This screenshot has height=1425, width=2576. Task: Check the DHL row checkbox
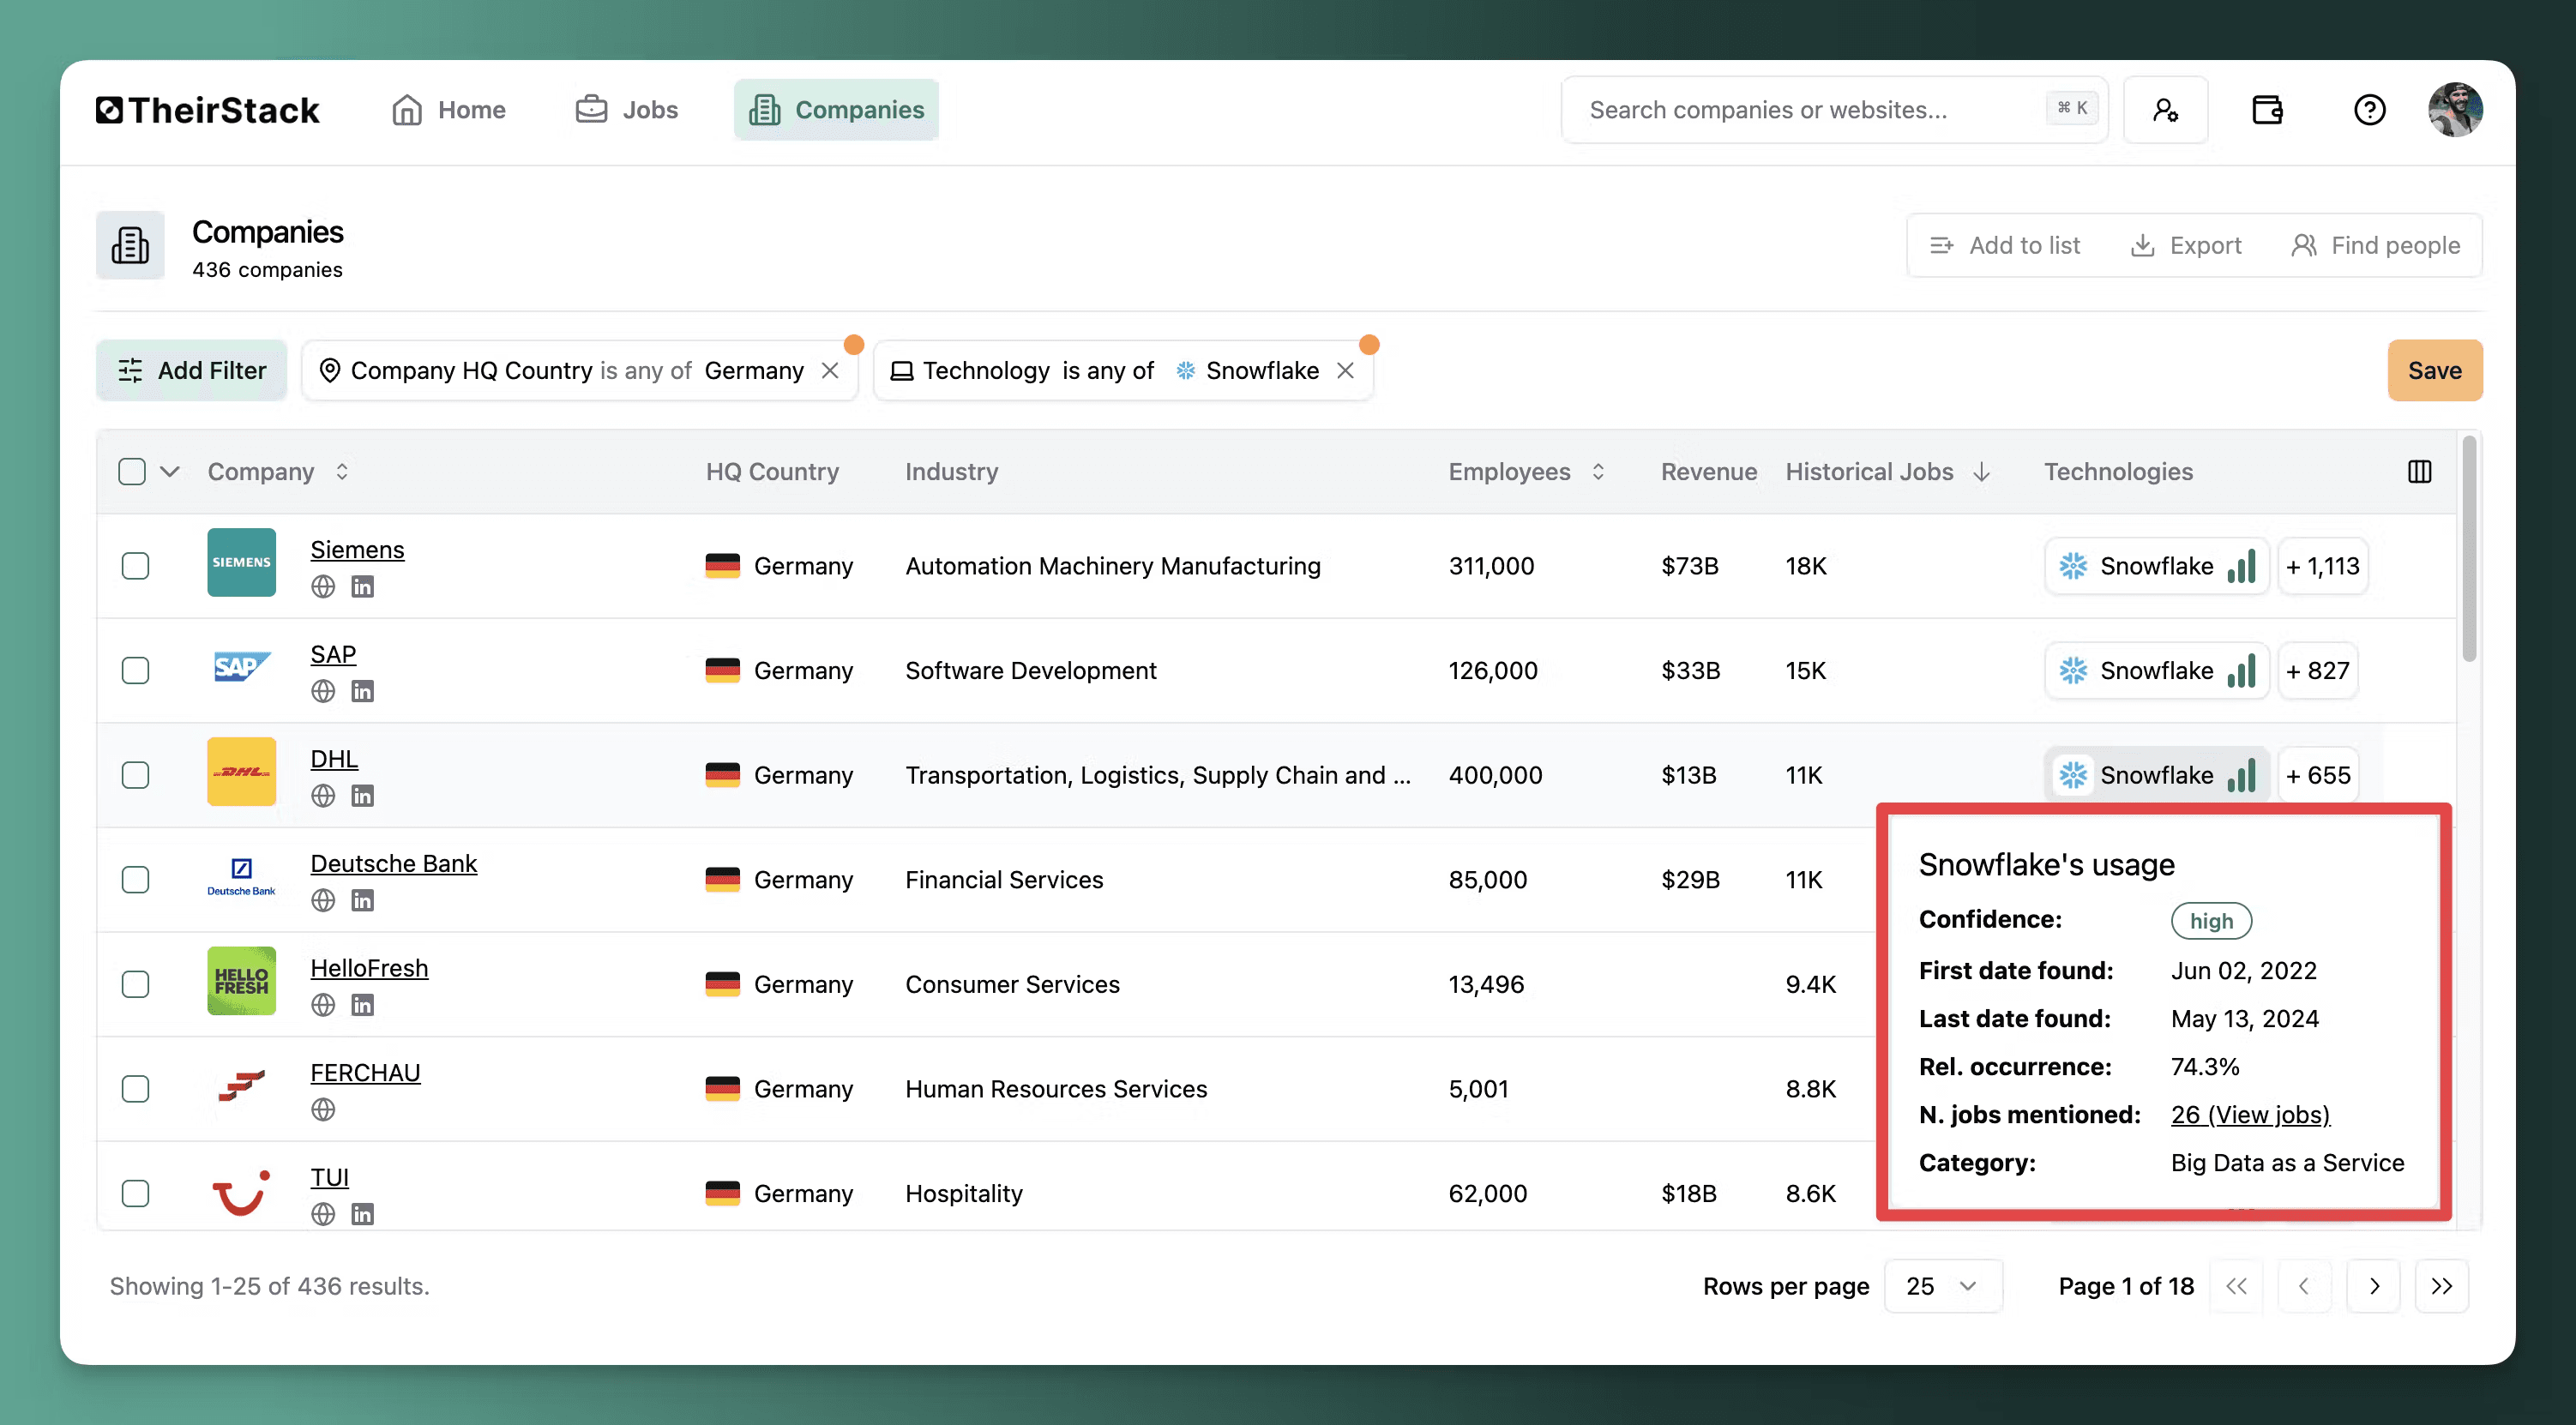pyautogui.click(x=135, y=775)
